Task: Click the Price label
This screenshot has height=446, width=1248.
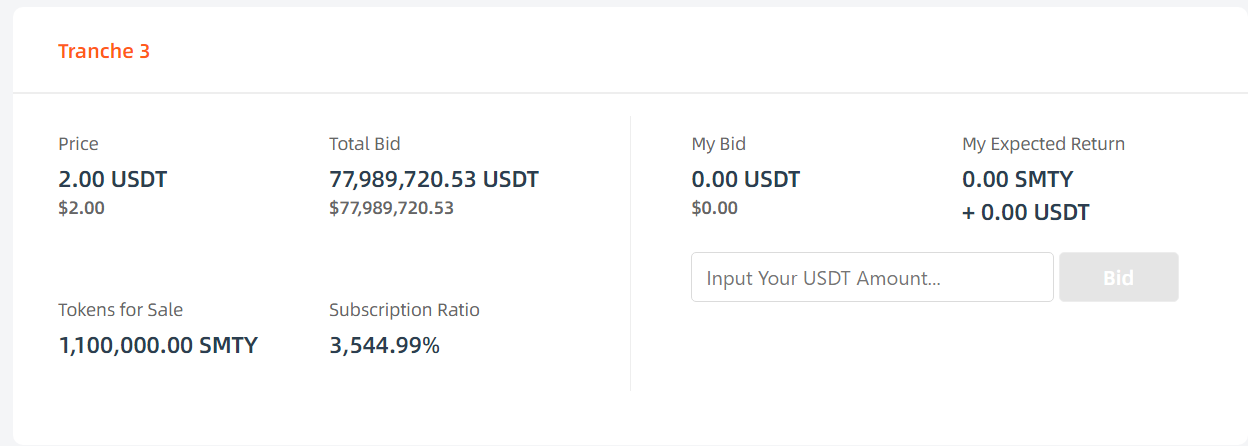Action: (78, 144)
